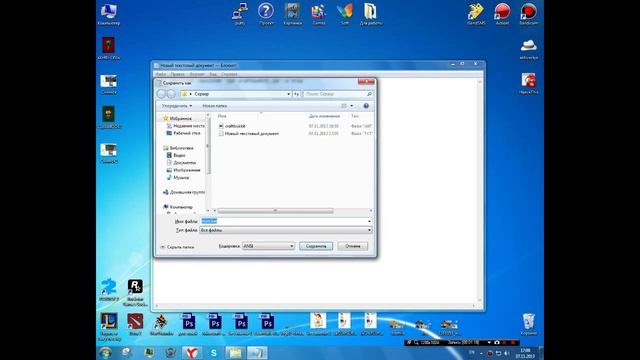Image resolution: width=640 pixels, height=360 pixels.
Task: Click the cloud desktop icon on right side
Action: coord(529,48)
